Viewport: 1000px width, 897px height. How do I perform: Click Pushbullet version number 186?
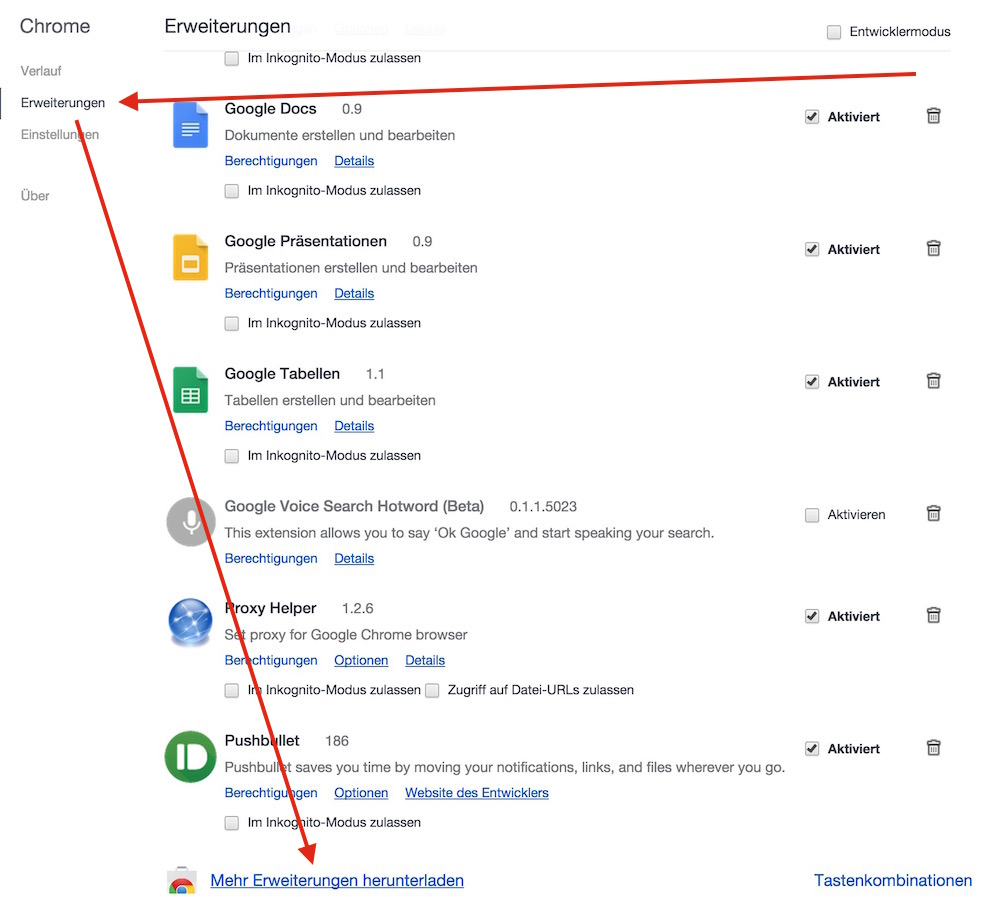click(x=337, y=741)
